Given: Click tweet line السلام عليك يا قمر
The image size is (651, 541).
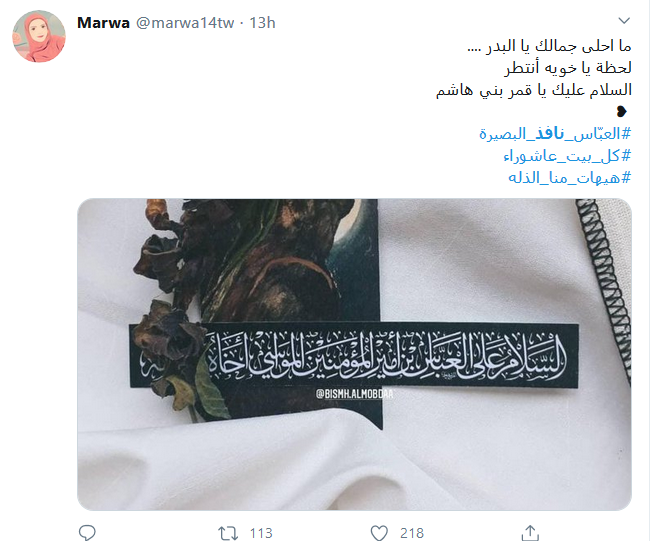Looking at the screenshot, I should pos(534,90).
